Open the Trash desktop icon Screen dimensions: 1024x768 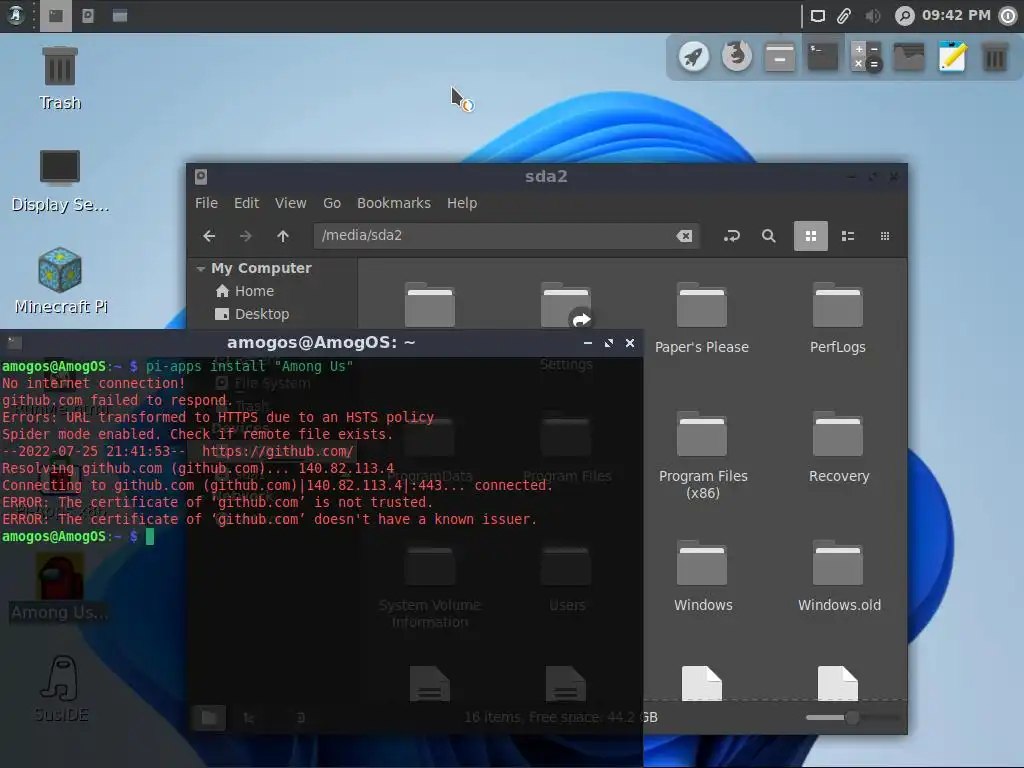[x=59, y=78]
